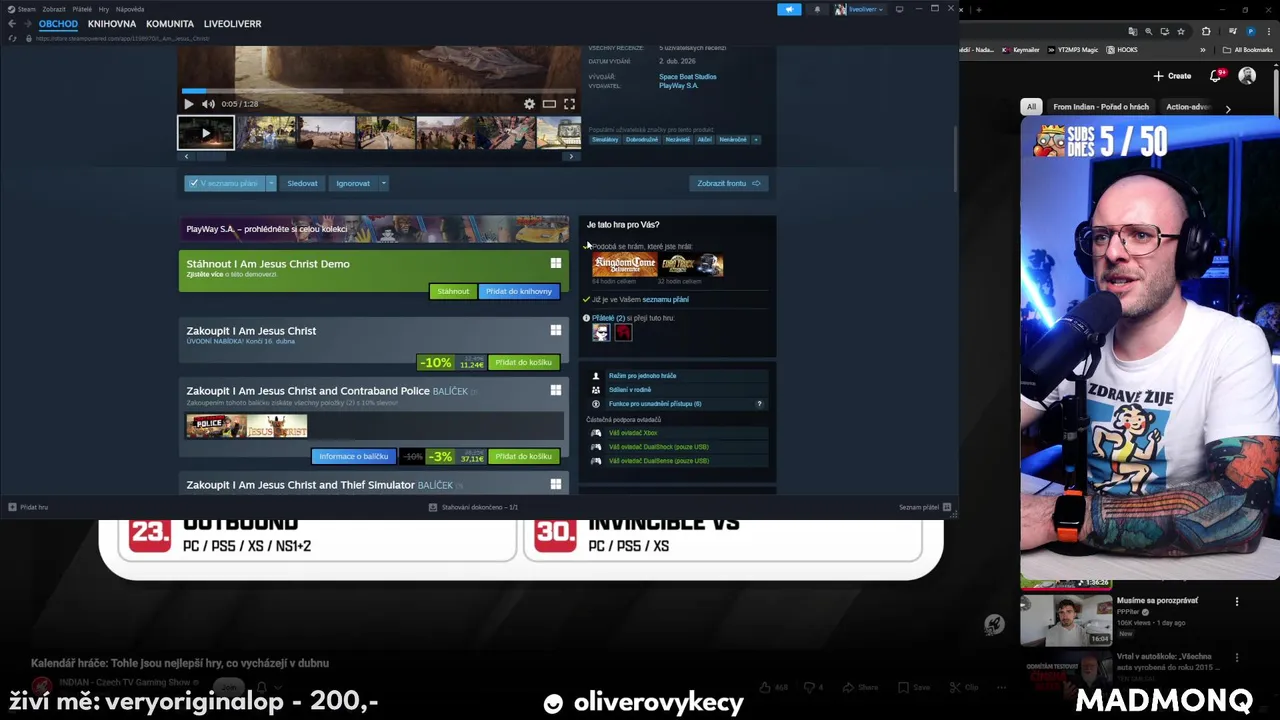Image resolution: width=1280 pixels, height=720 pixels.
Task: Click Přidat do knihovny button
Action: point(519,291)
